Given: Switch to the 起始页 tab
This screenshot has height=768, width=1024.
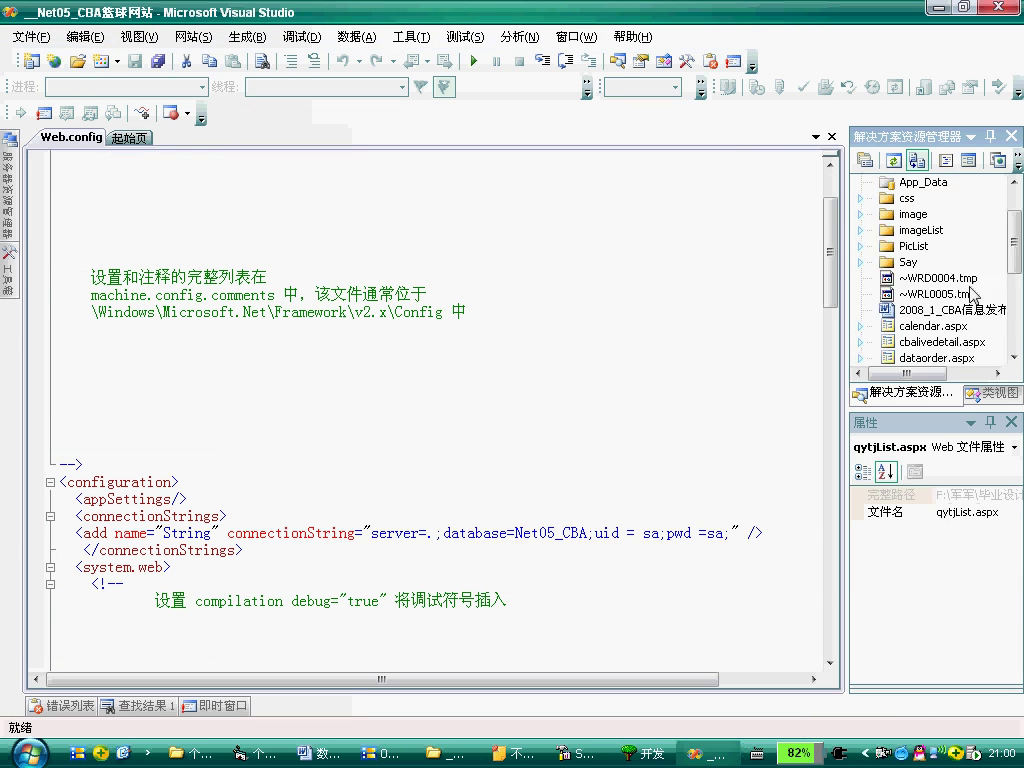Looking at the screenshot, I should point(129,138).
